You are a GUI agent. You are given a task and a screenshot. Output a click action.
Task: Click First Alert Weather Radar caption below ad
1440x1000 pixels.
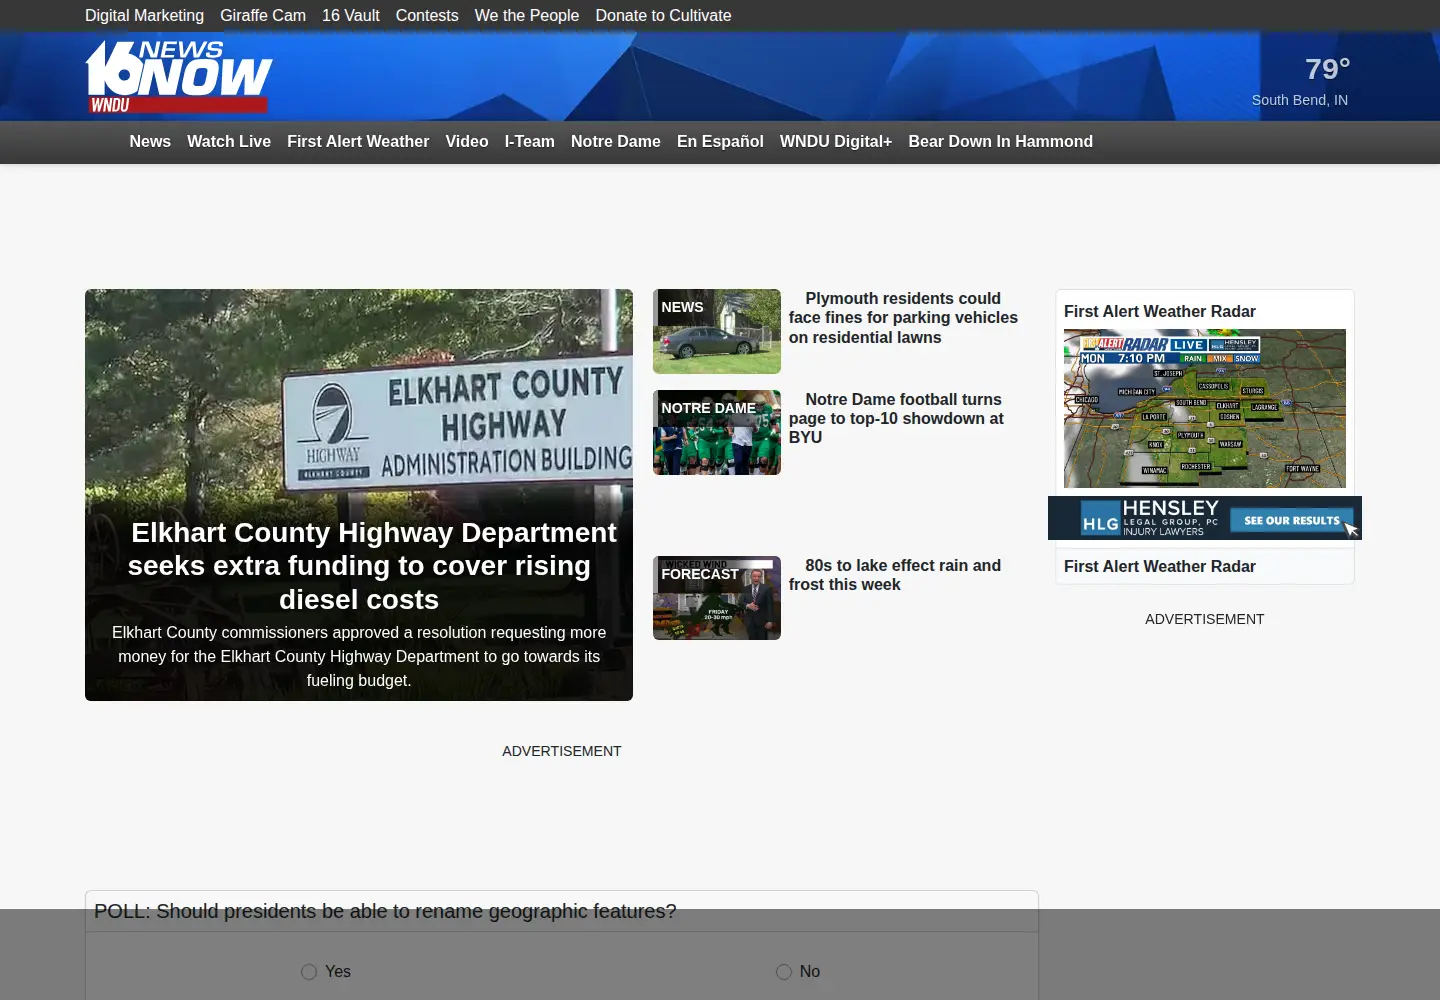1160,567
